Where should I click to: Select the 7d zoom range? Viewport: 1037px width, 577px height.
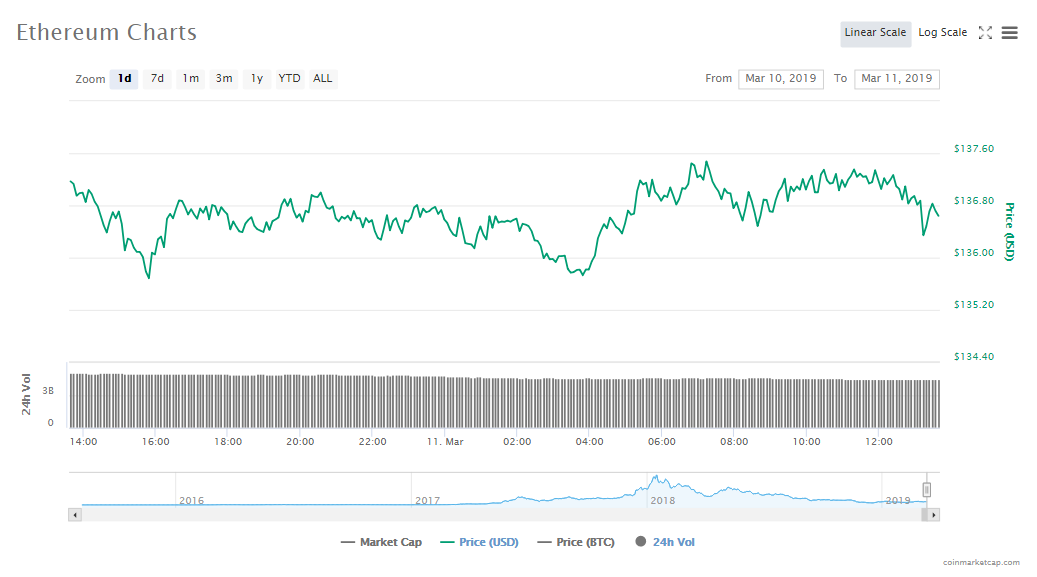157,78
